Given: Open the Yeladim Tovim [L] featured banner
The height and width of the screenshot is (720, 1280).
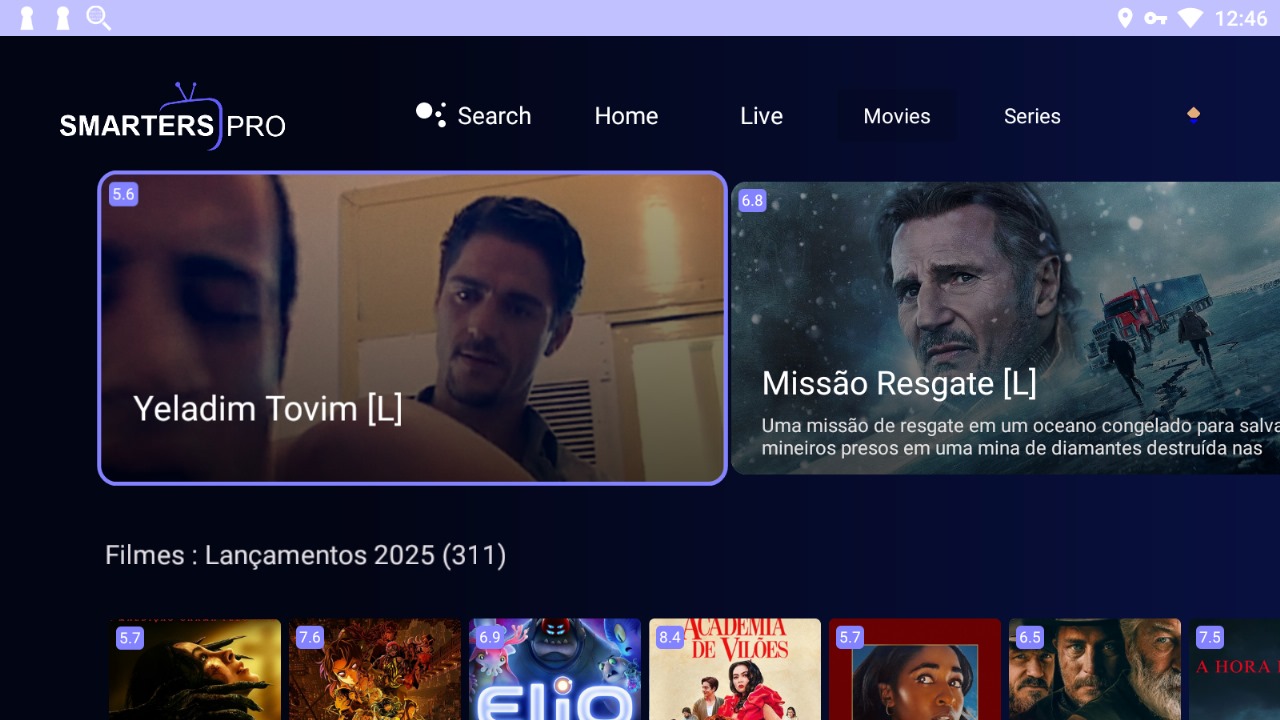Looking at the screenshot, I should [412, 328].
